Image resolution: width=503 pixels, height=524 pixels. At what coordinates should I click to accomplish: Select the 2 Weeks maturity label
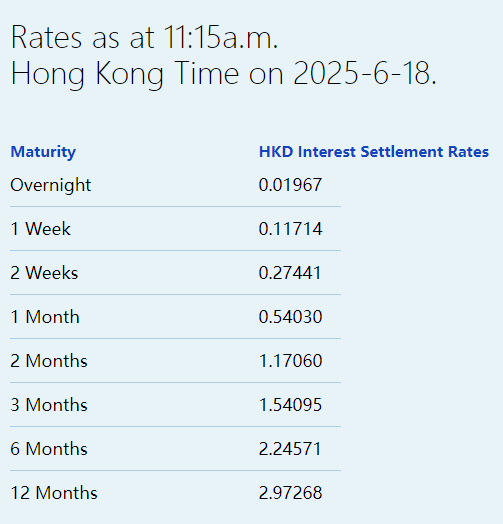[44, 273]
